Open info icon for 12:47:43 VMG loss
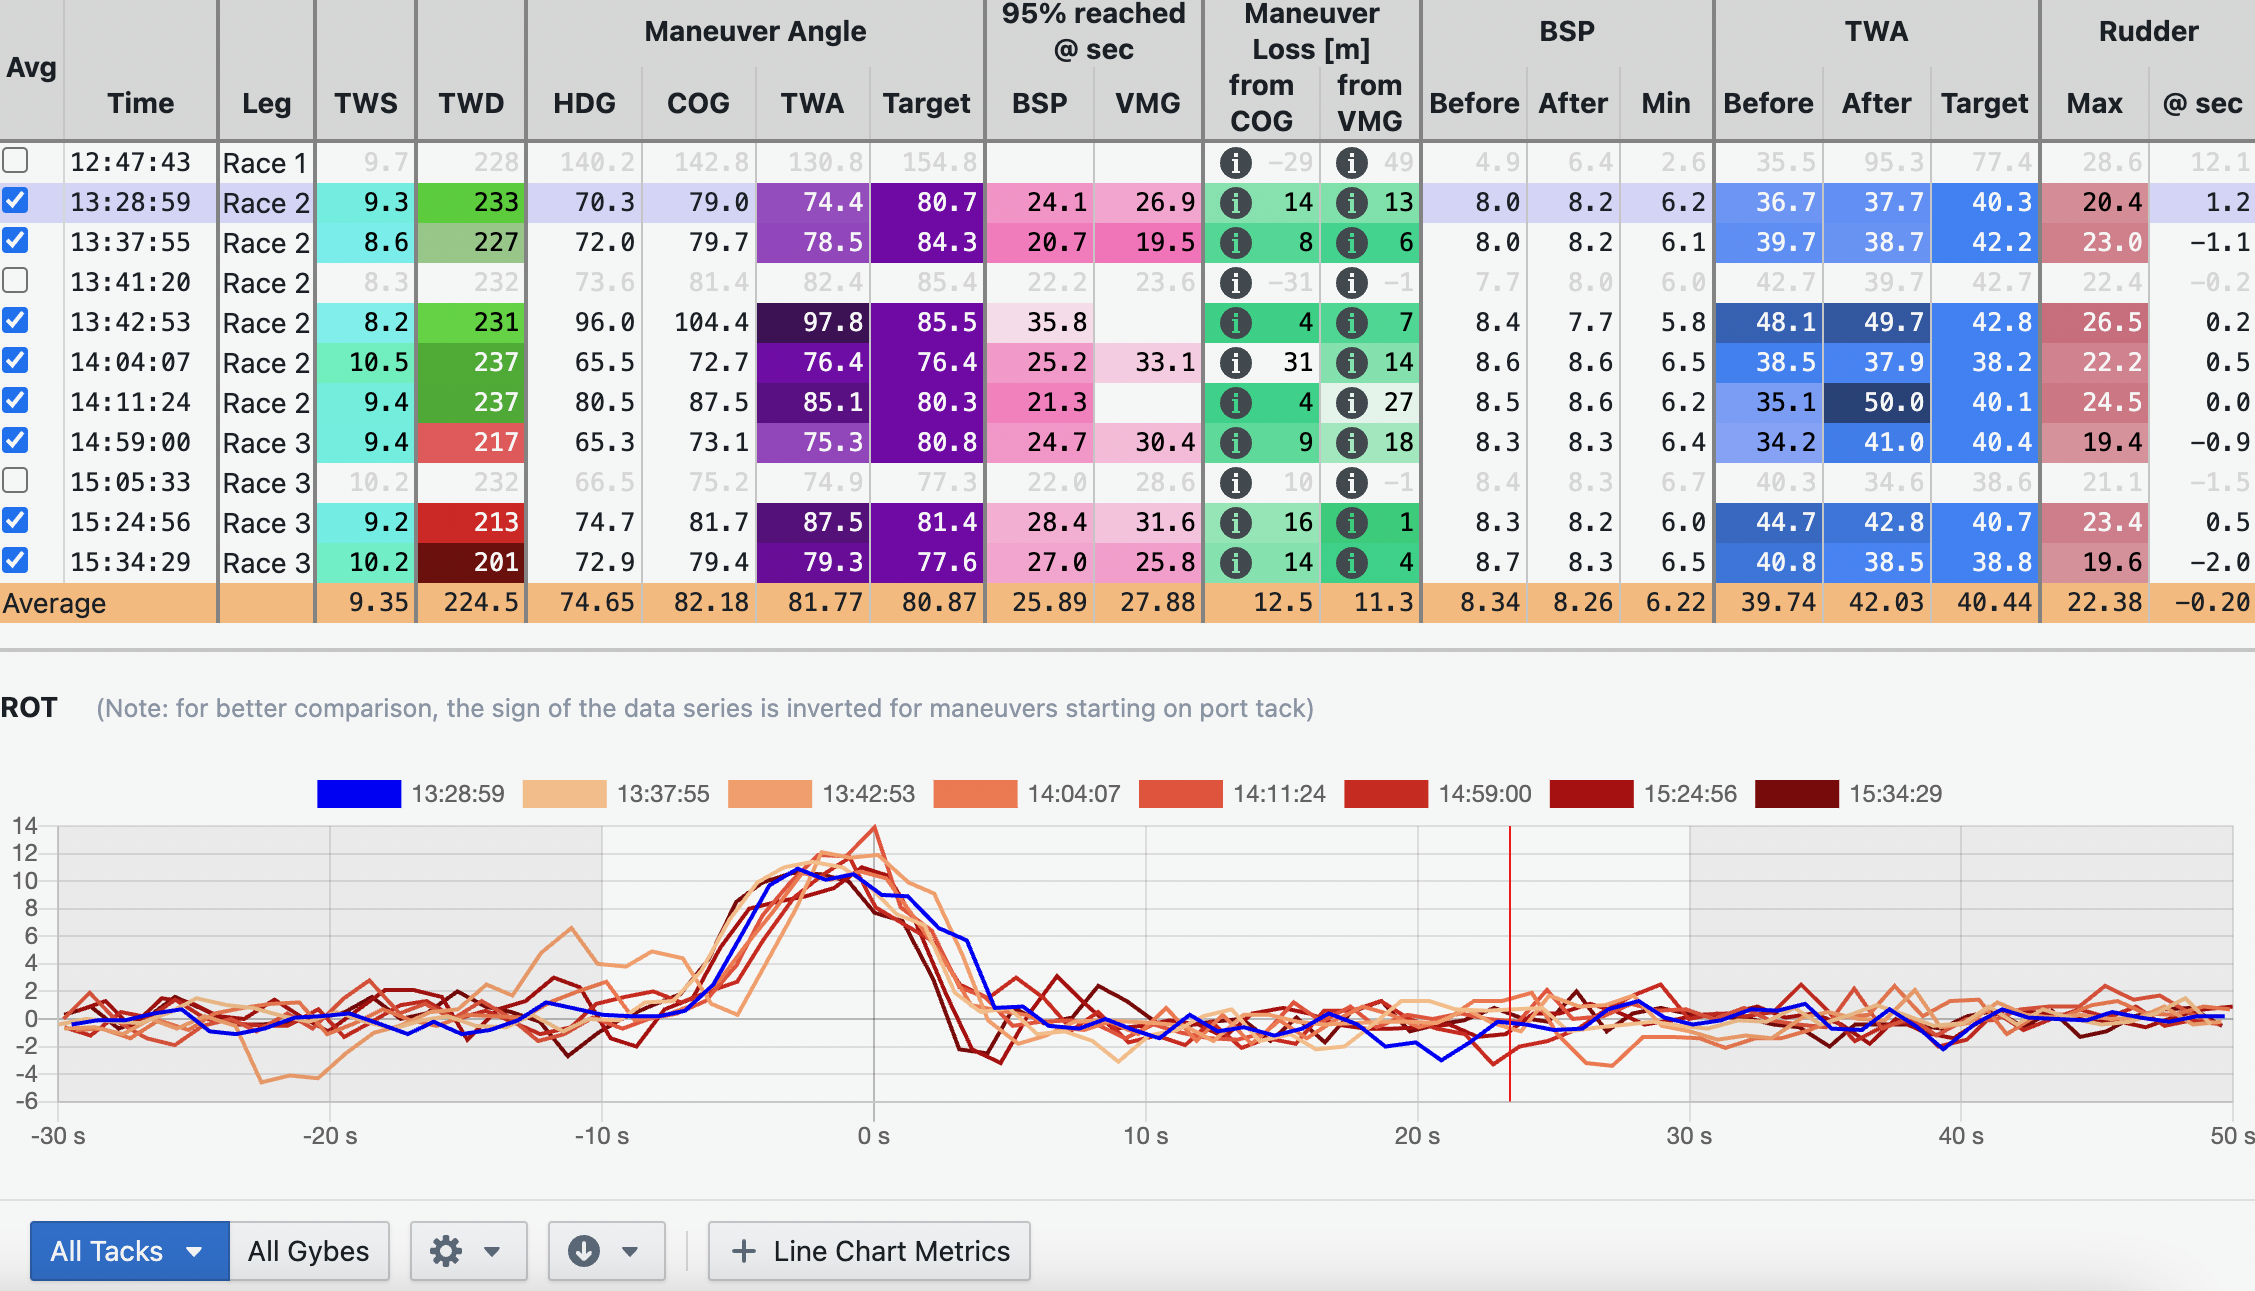The image size is (2255, 1291). (x=1352, y=163)
